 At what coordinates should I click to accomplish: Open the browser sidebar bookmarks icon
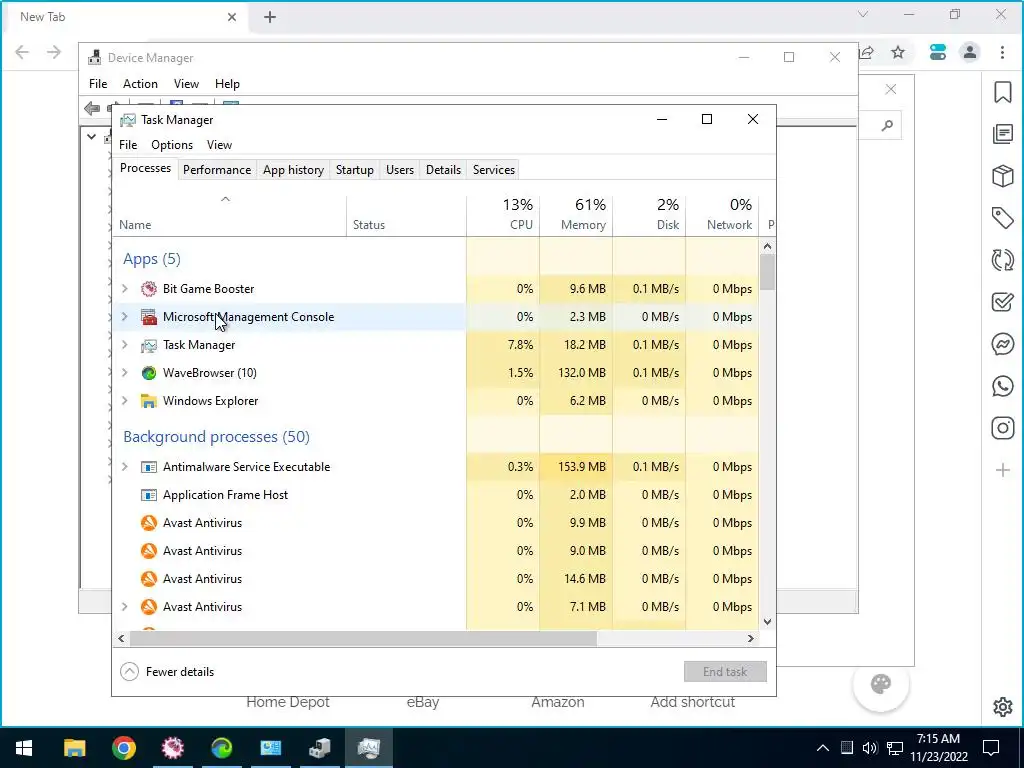point(1002,92)
